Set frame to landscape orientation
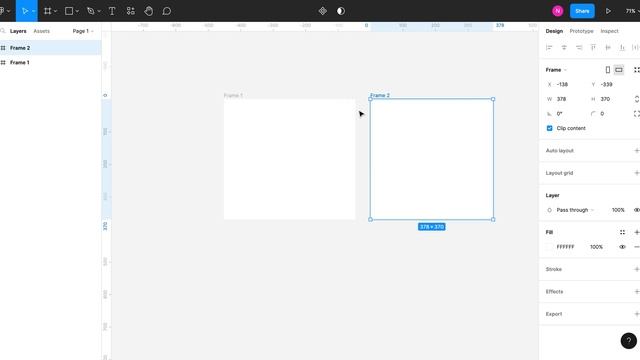This screenshot has height=360, width=640. pyautogui.click(x=619, y=70)
